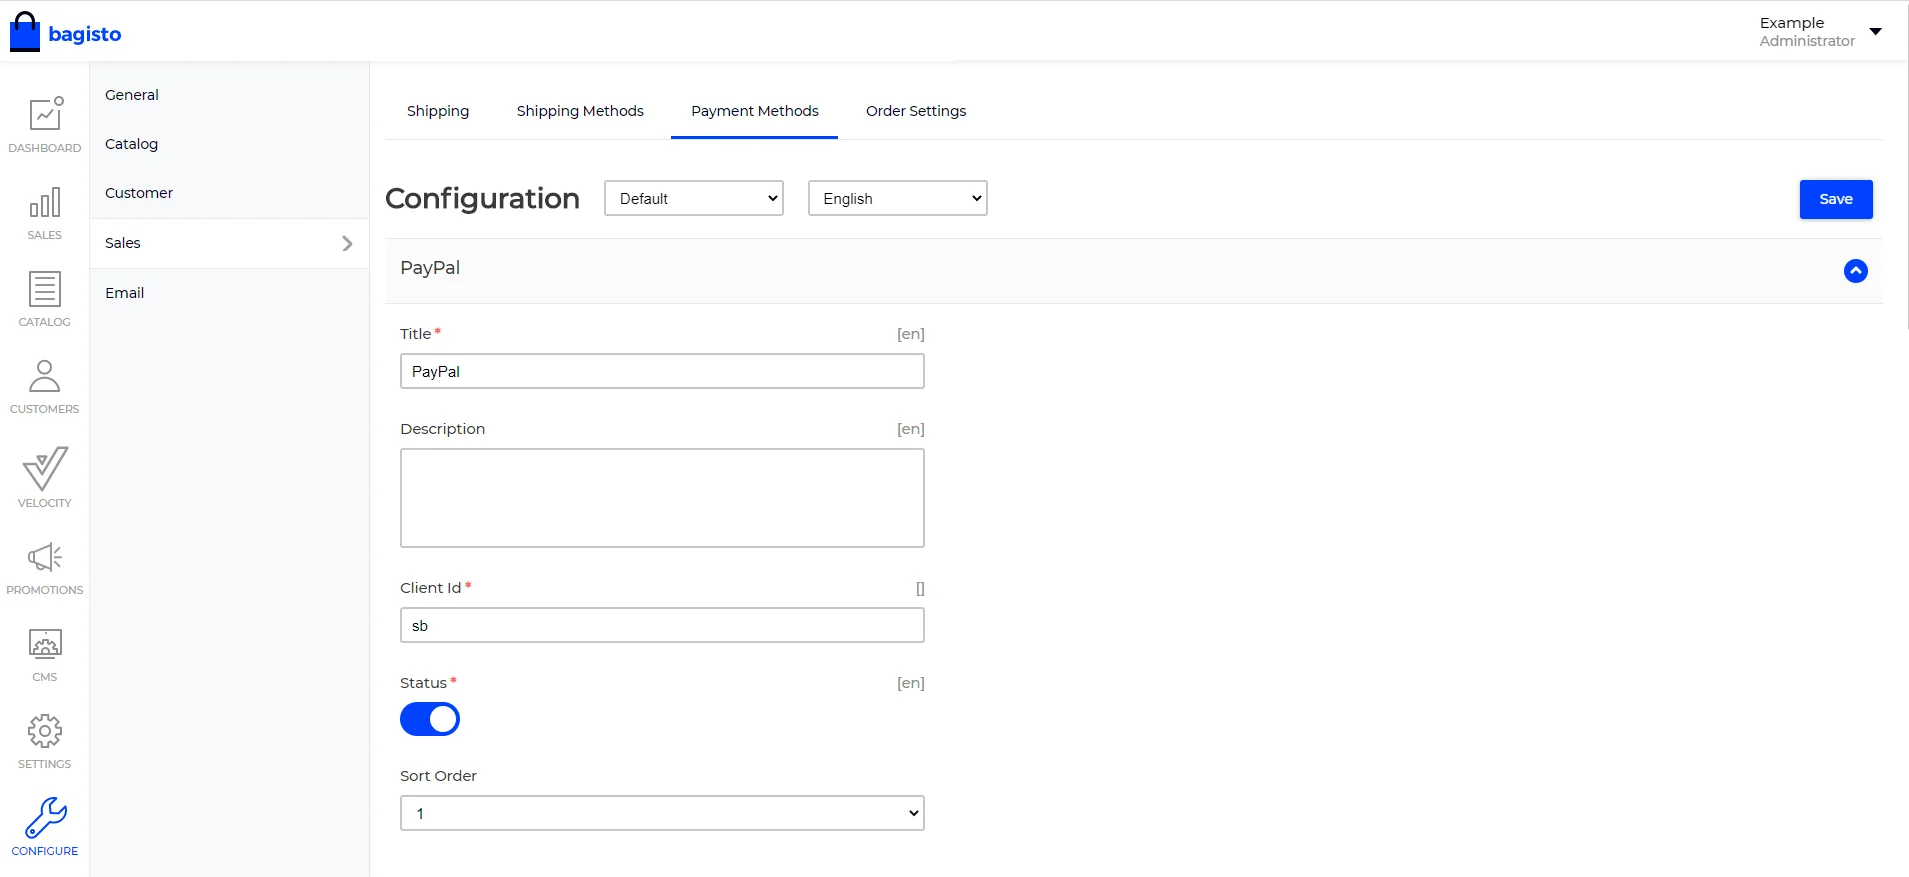Click the Client Id input field
This screenshot has width=1909, height=877.
coord(662,626)
